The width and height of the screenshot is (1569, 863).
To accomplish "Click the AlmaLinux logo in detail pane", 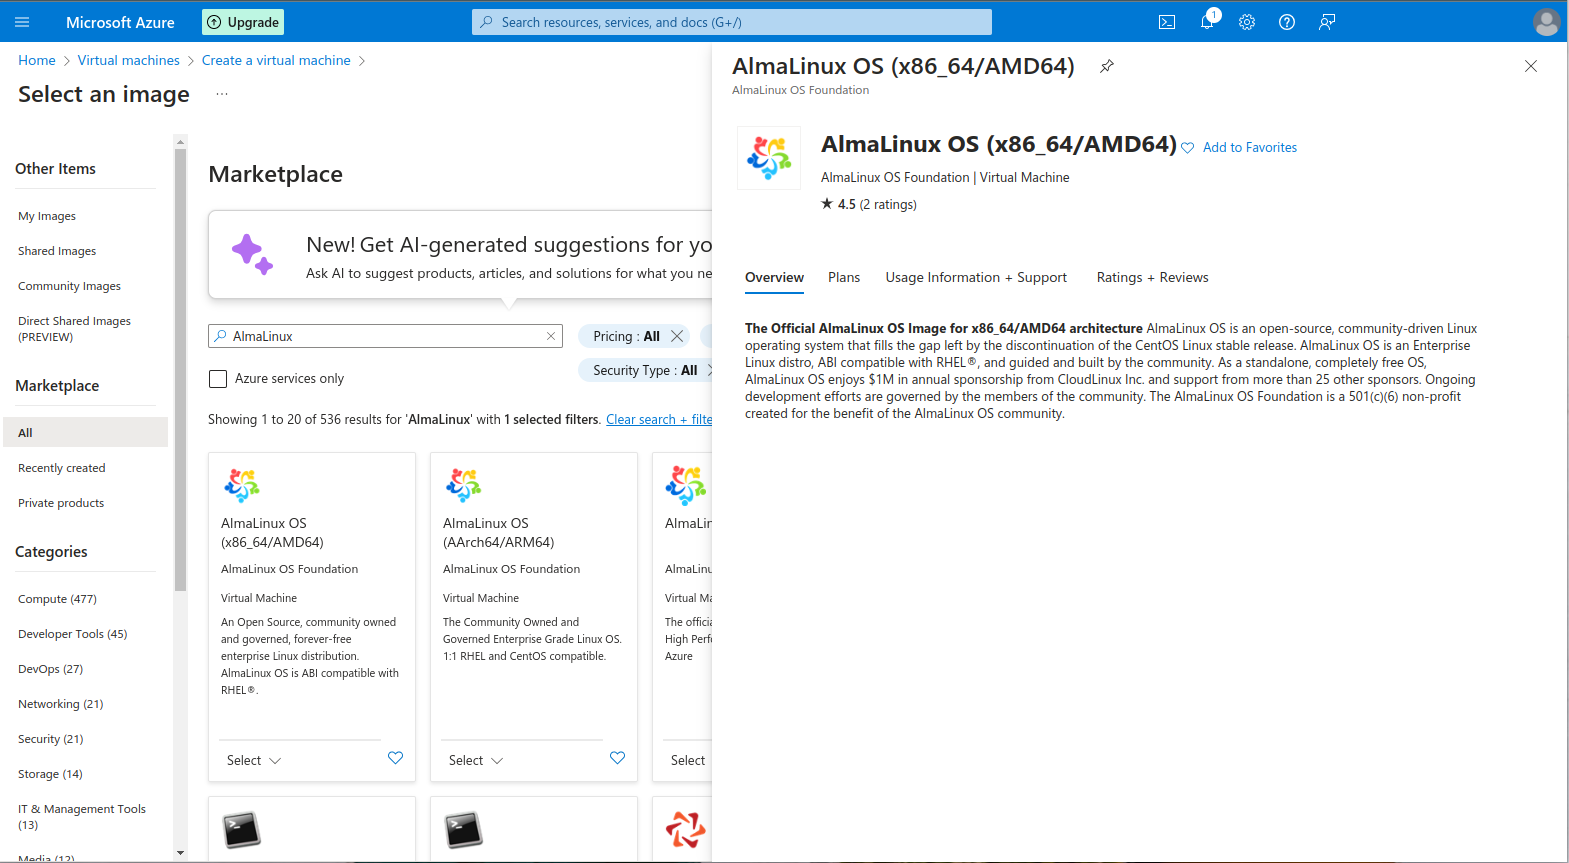I will (769, 158).
